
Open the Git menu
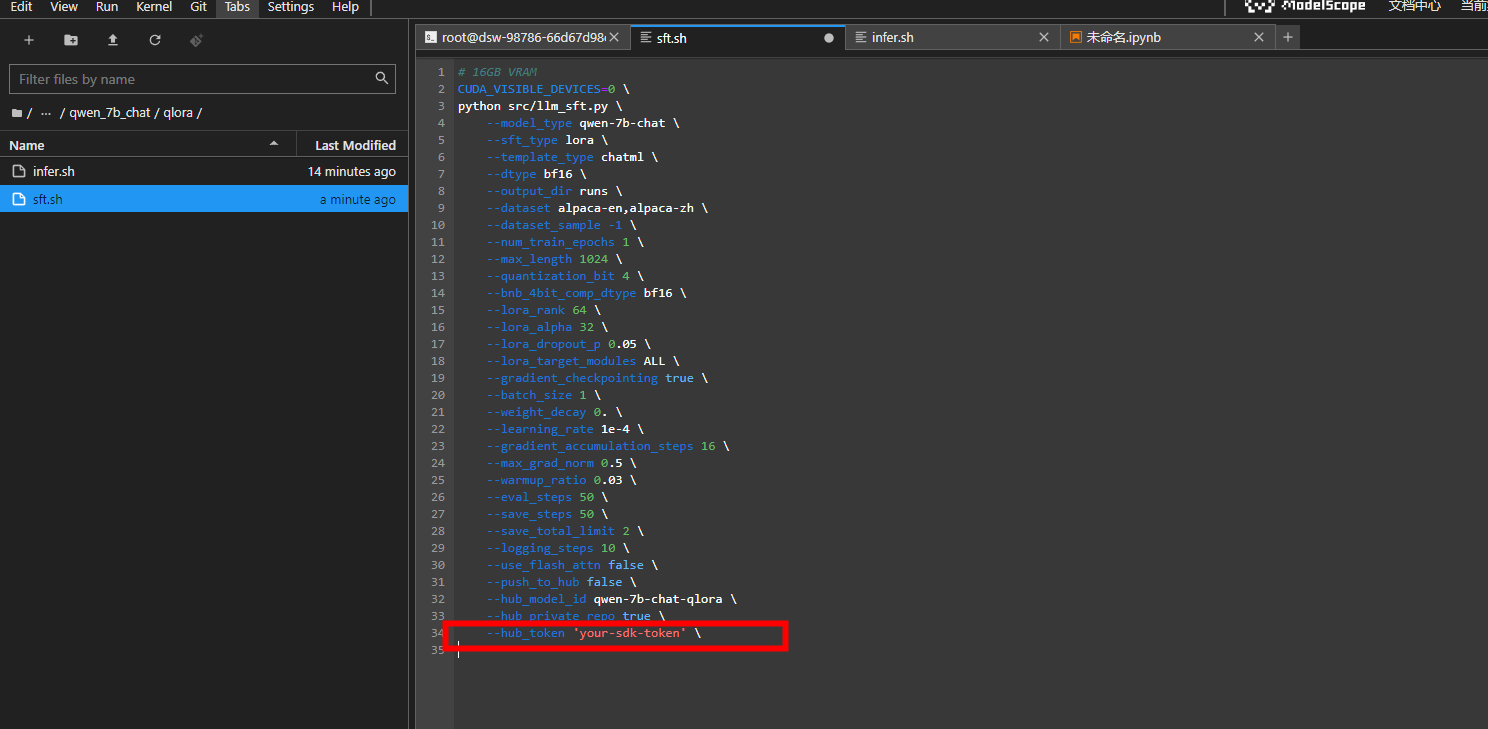[x=199, y=7]
